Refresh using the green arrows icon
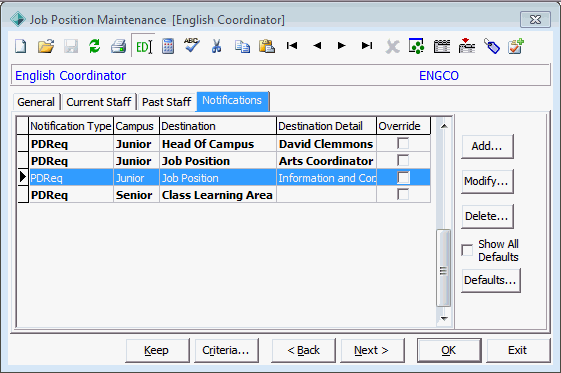 click(x=95, y=46)
